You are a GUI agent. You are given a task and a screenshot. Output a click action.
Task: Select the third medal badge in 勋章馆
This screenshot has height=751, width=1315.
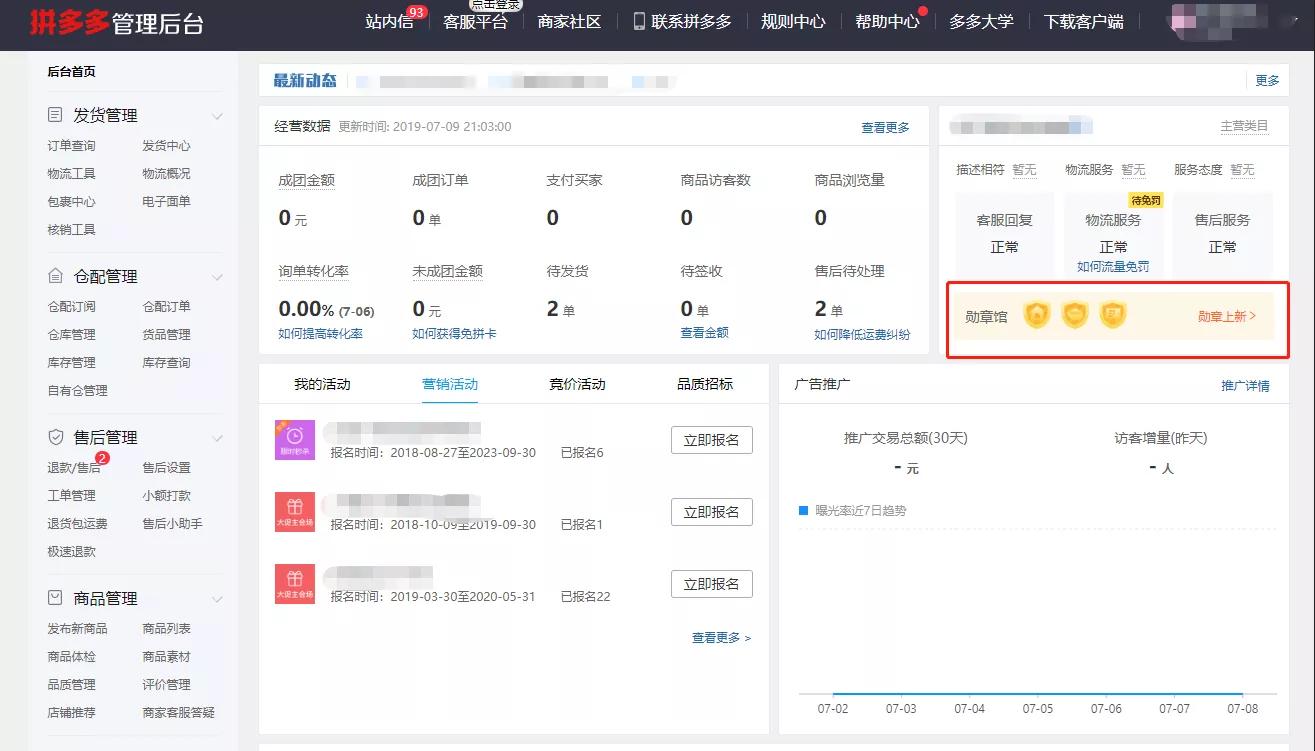click(1112, 314)
